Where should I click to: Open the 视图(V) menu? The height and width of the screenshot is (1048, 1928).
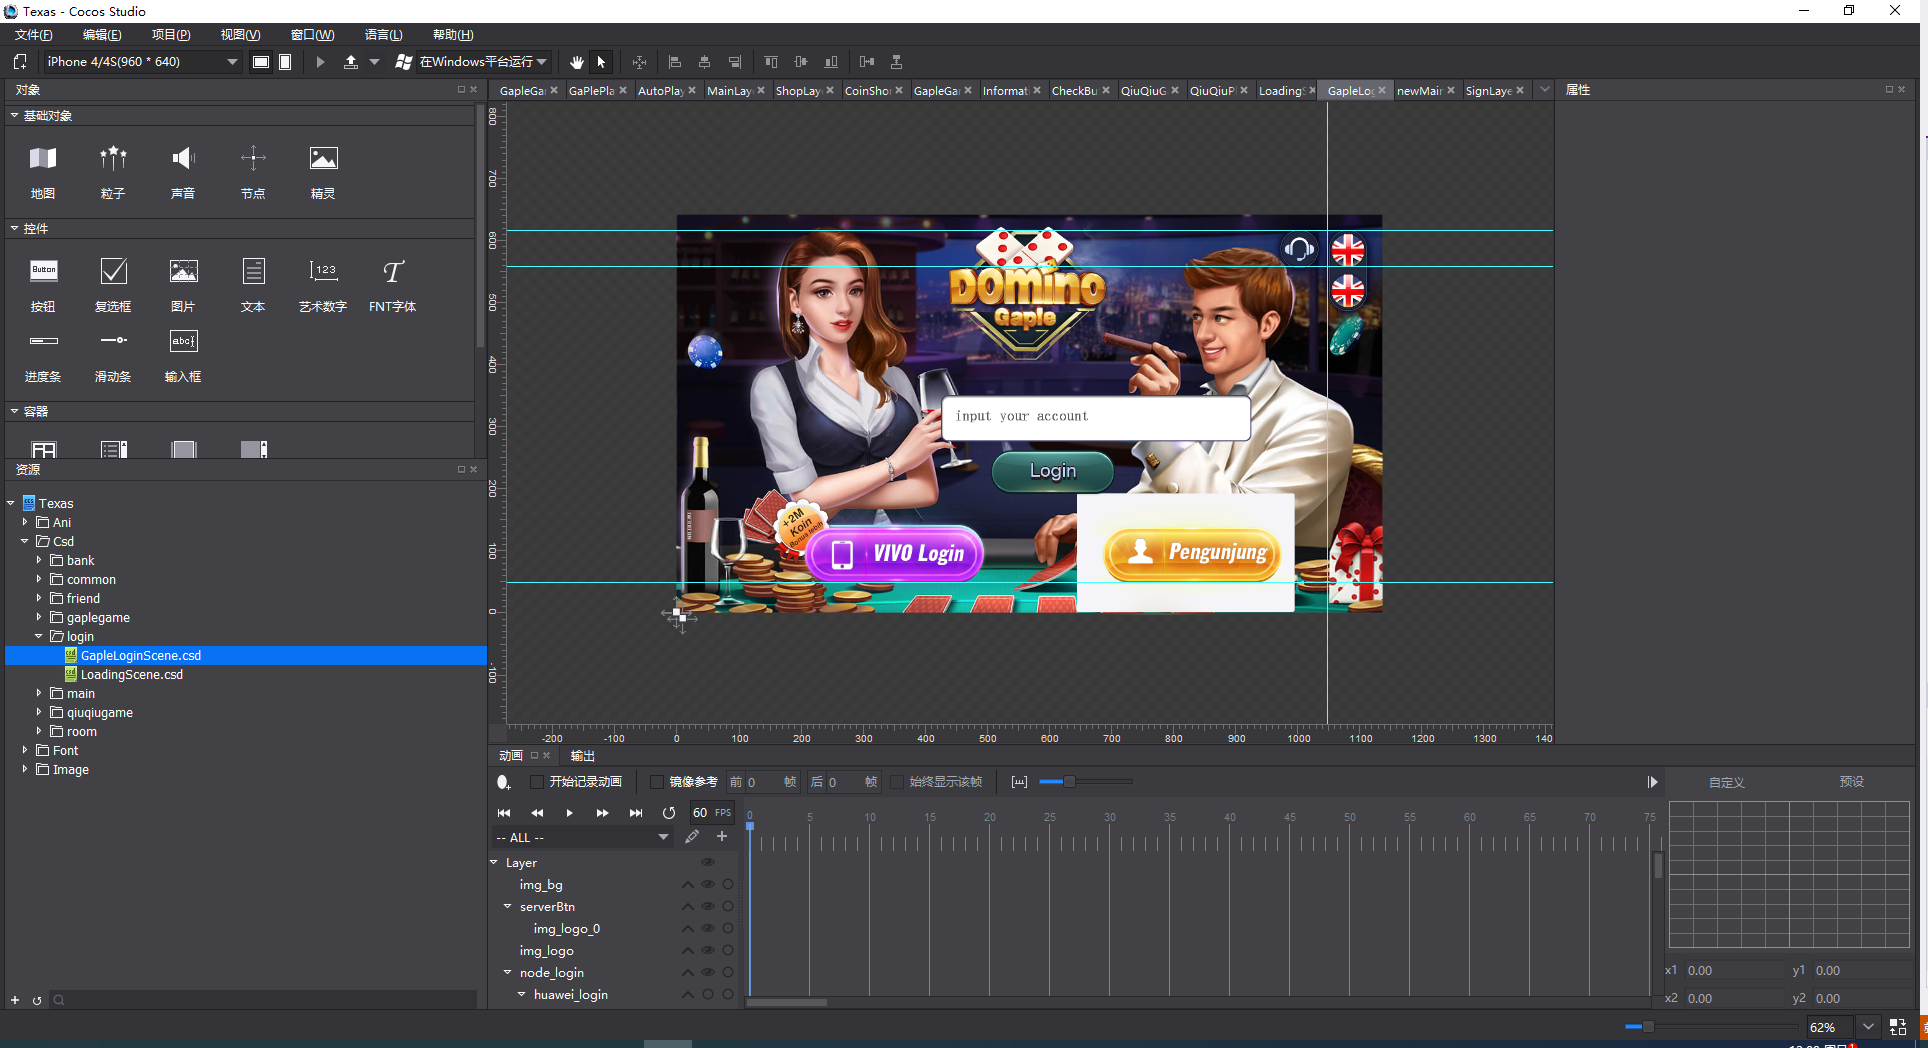pos(238,34)
